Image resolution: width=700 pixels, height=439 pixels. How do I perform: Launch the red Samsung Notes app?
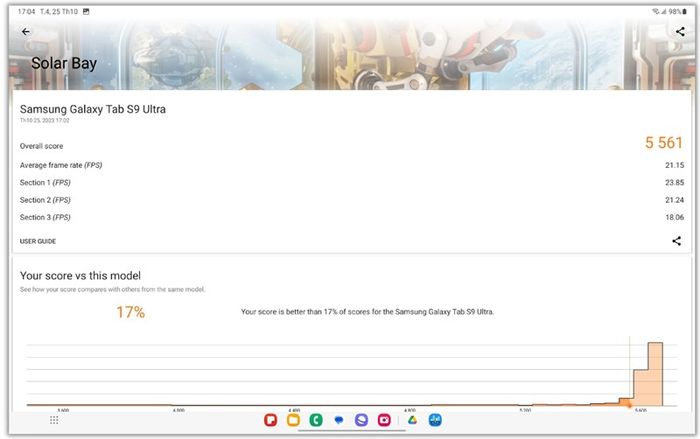coord(270,420)
